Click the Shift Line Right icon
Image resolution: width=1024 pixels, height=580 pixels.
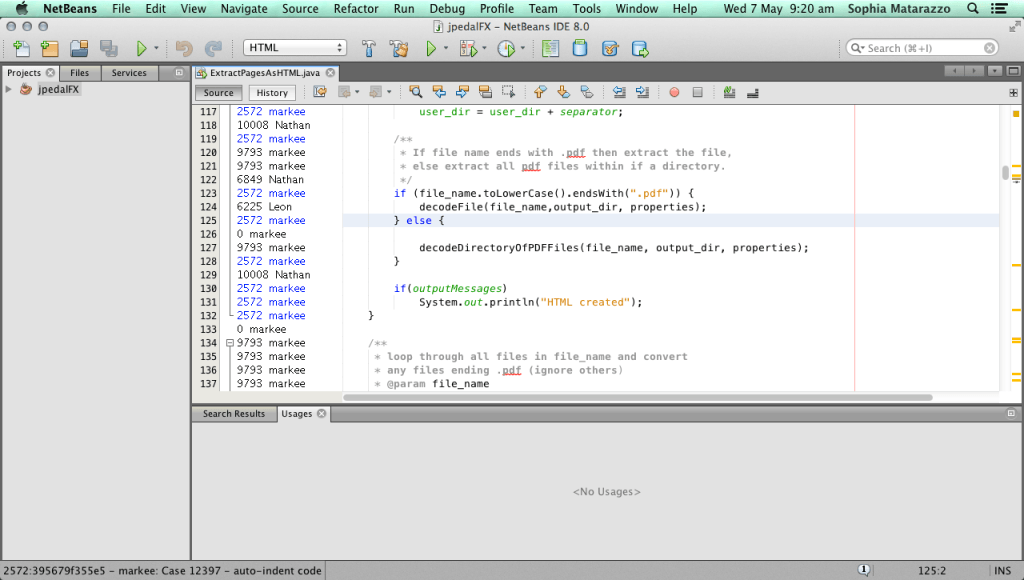[641, 92]
